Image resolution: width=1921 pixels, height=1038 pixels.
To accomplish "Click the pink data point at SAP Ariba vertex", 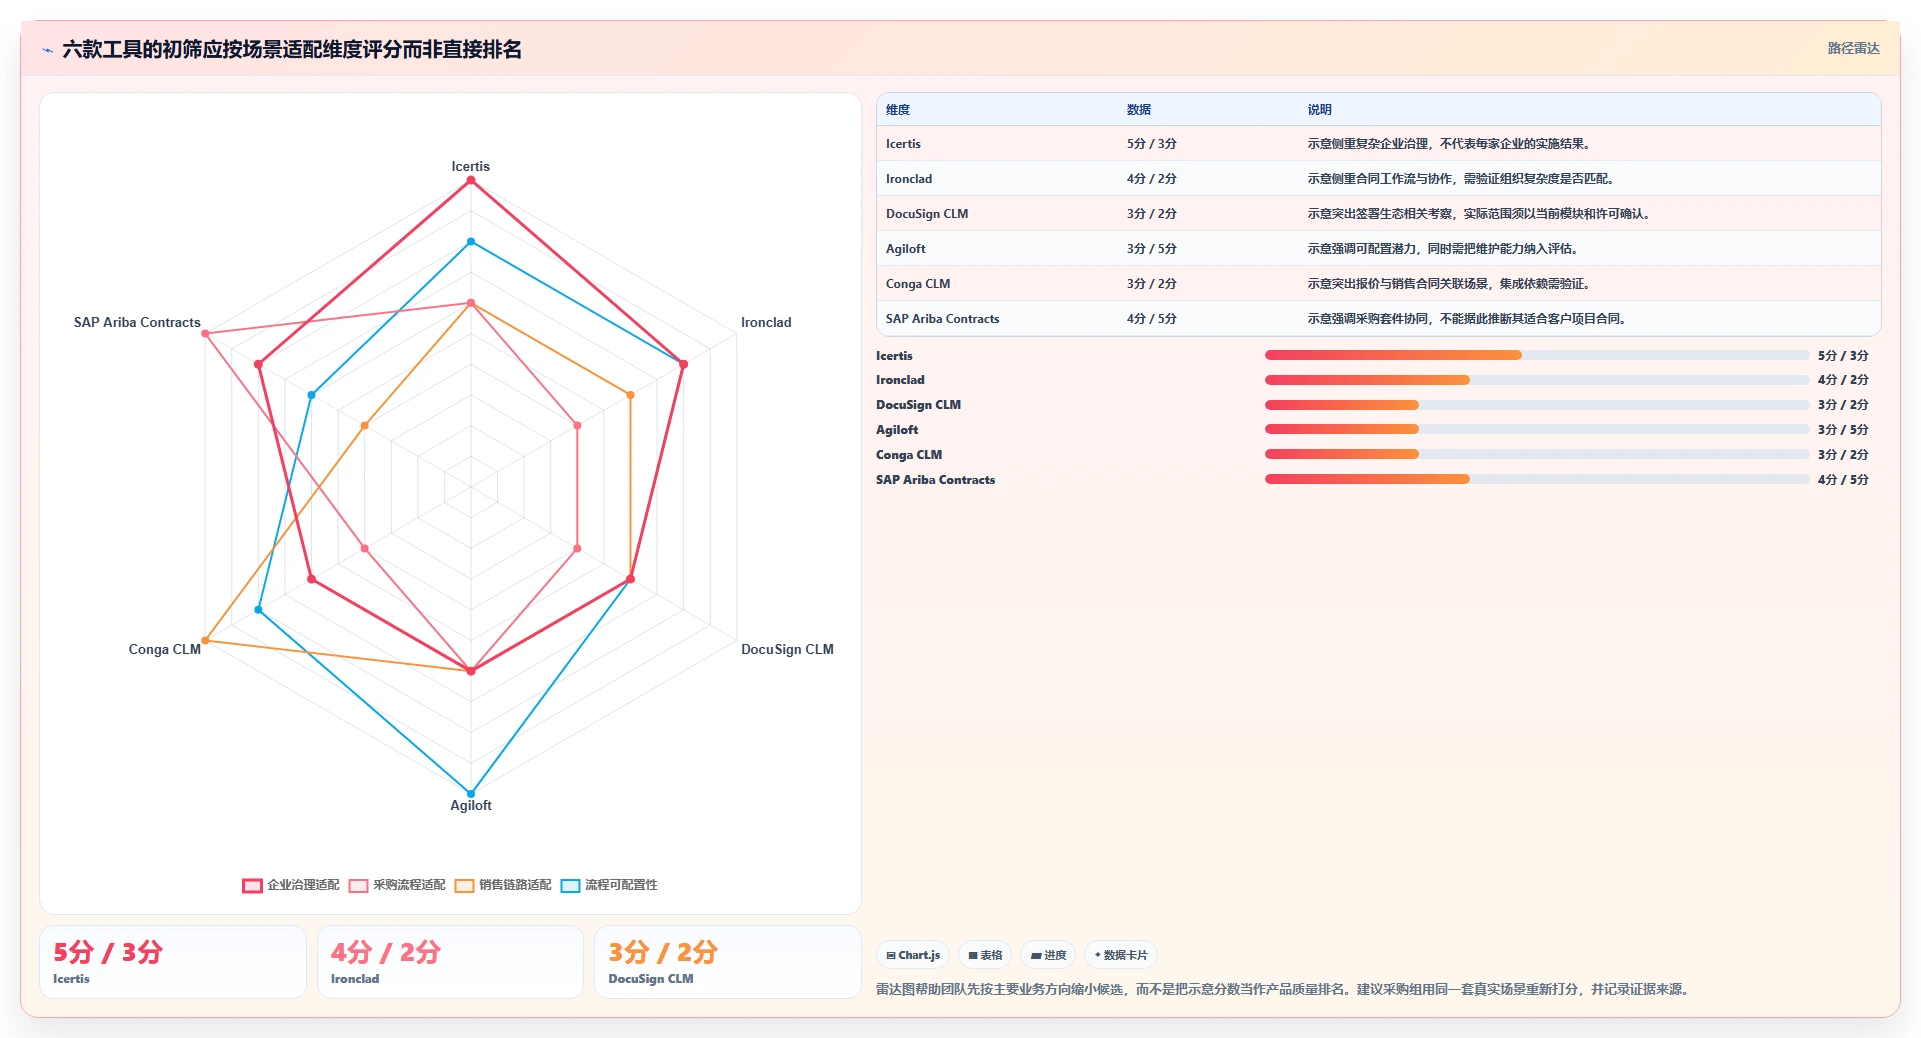I will click(205, 334).
